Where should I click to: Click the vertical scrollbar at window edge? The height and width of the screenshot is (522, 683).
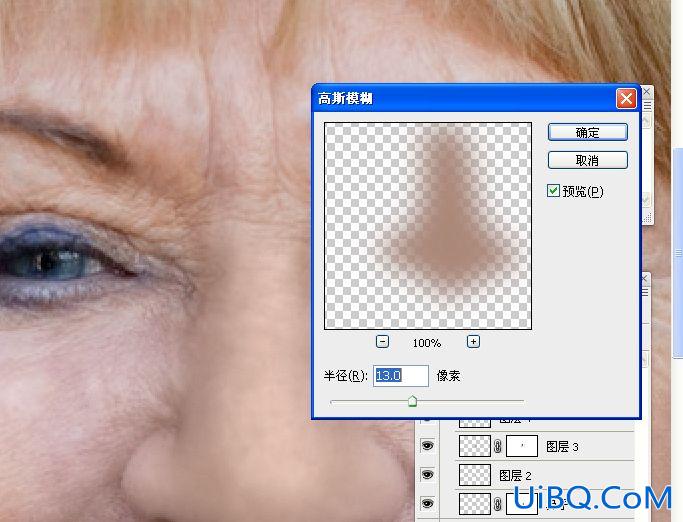point(678,253)
